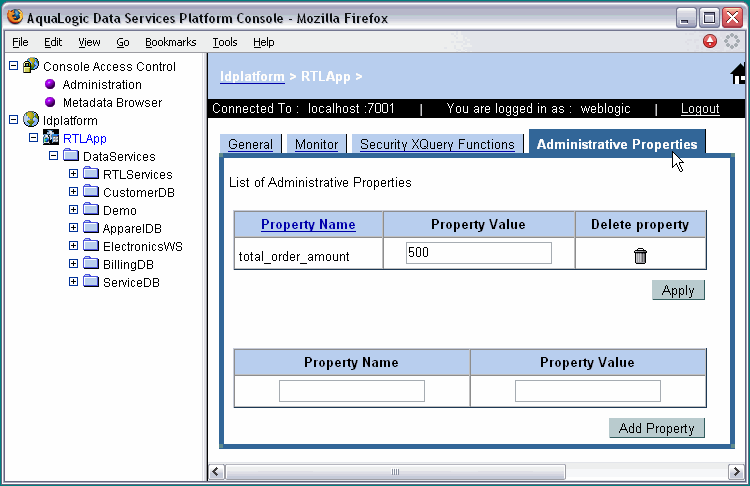Click the Firefox logo in the title bar

click(x=15, y=17)
